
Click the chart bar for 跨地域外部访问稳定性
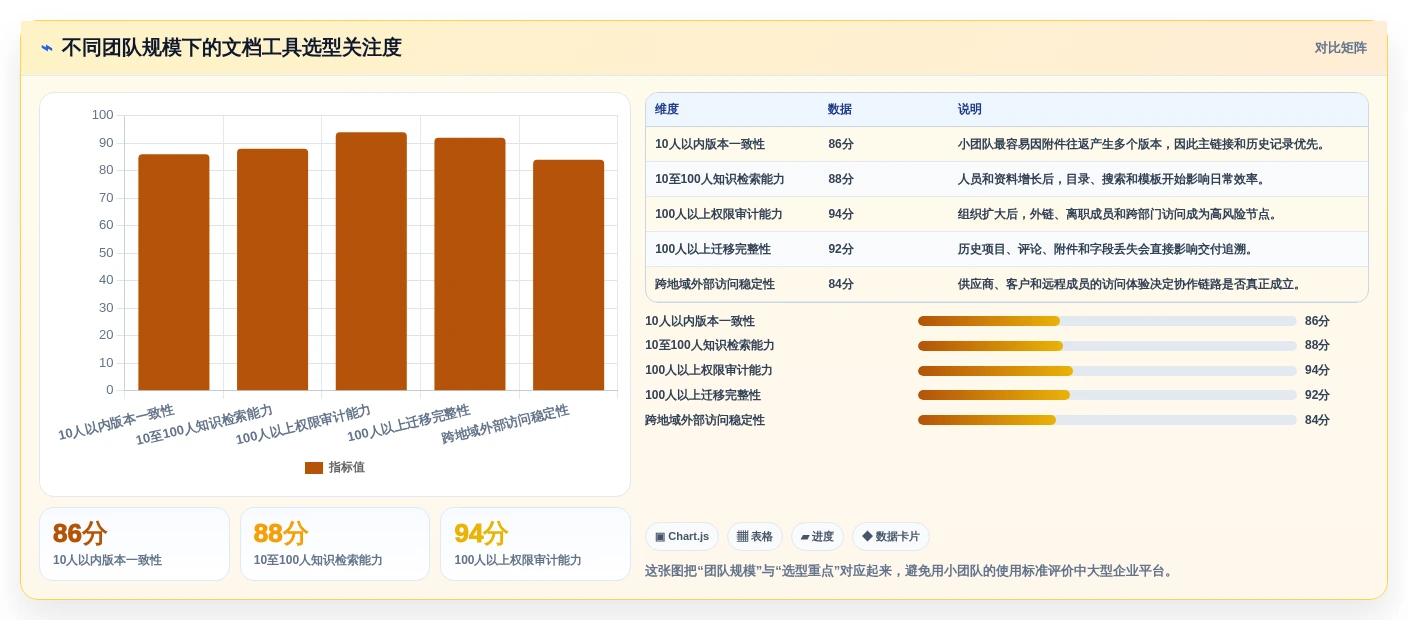click(568, 275)
